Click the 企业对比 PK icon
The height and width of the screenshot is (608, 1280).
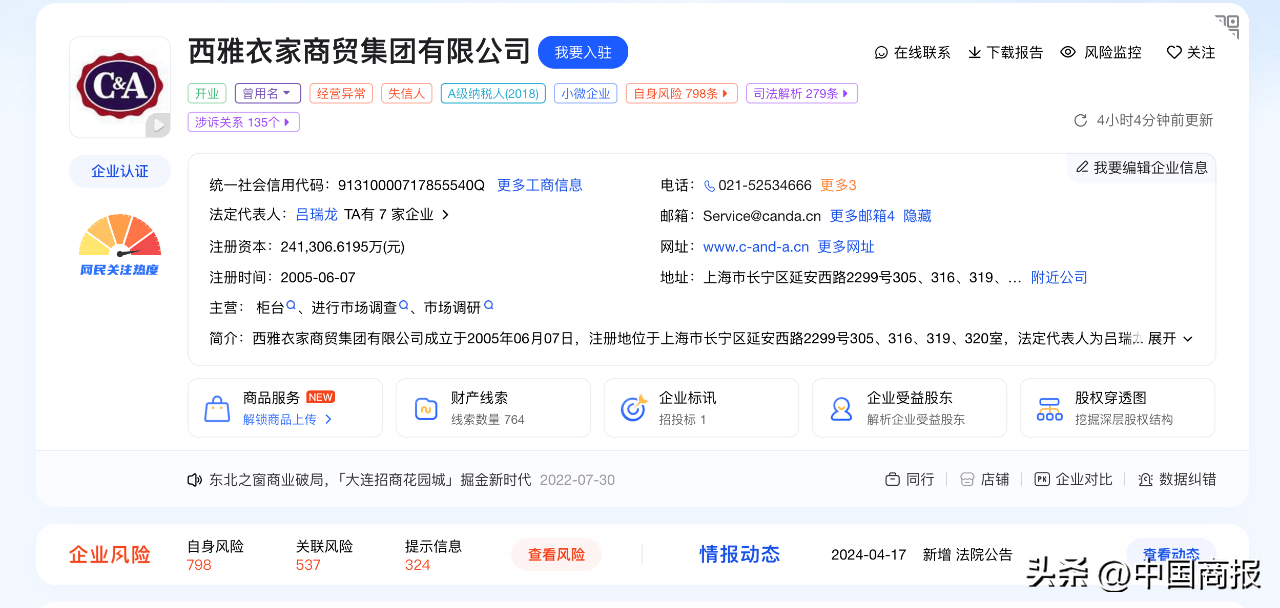pos(1042,480)
